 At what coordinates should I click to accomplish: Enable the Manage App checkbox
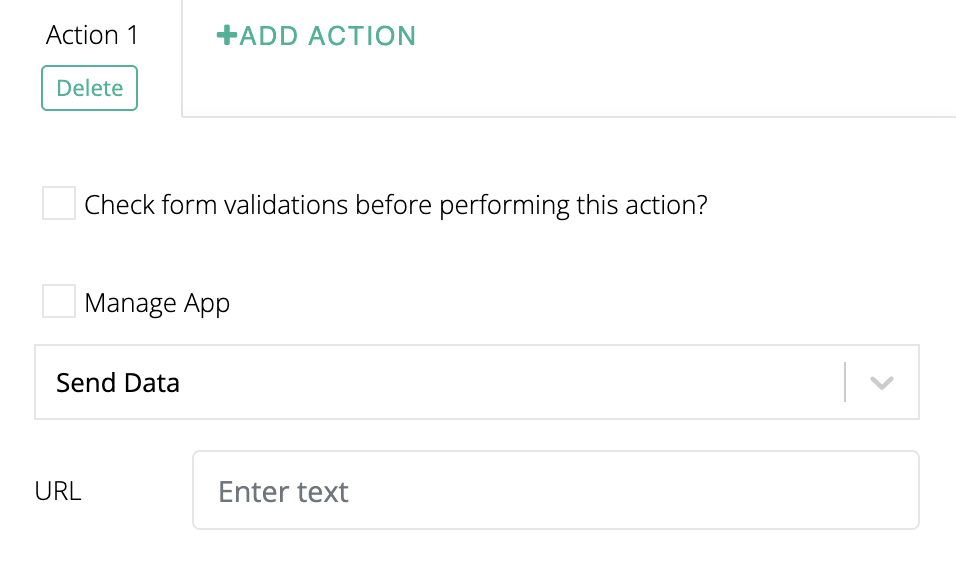click(x=59, y=302)
